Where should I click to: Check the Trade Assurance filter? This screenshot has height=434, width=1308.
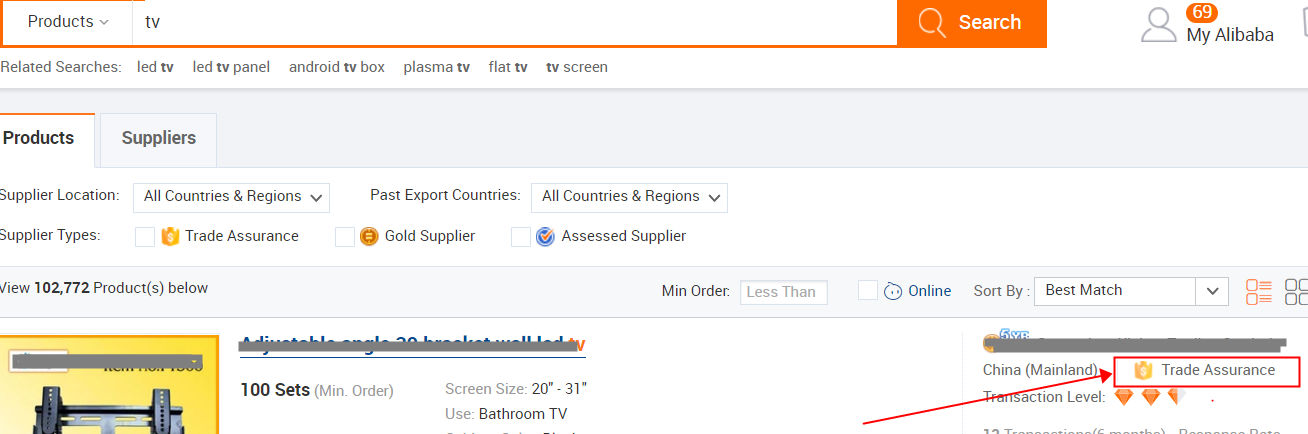tap(145, 237)
